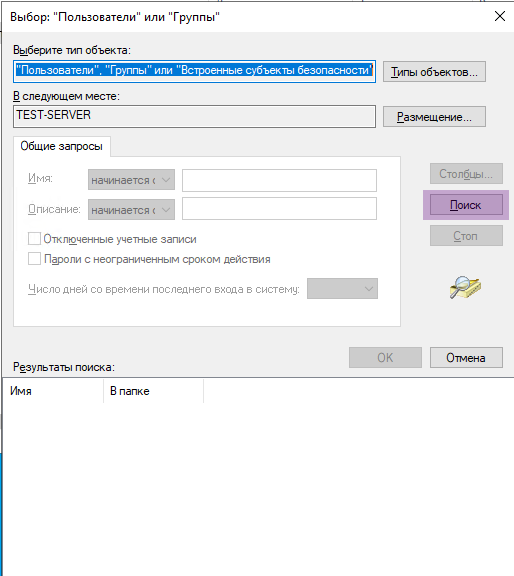
Task: Click the magnifying glass search icon
Action: pos(465,287)
